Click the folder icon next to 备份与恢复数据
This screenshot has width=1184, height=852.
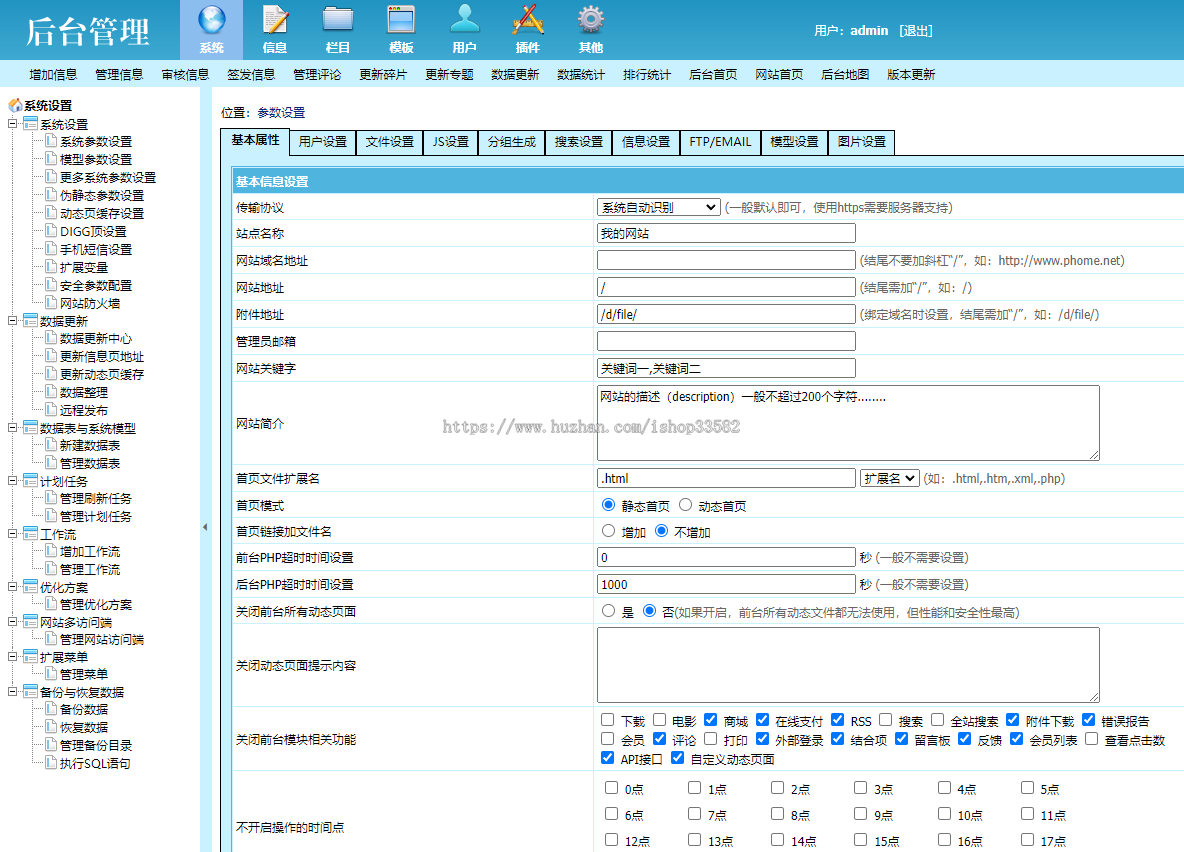point(30,691)
